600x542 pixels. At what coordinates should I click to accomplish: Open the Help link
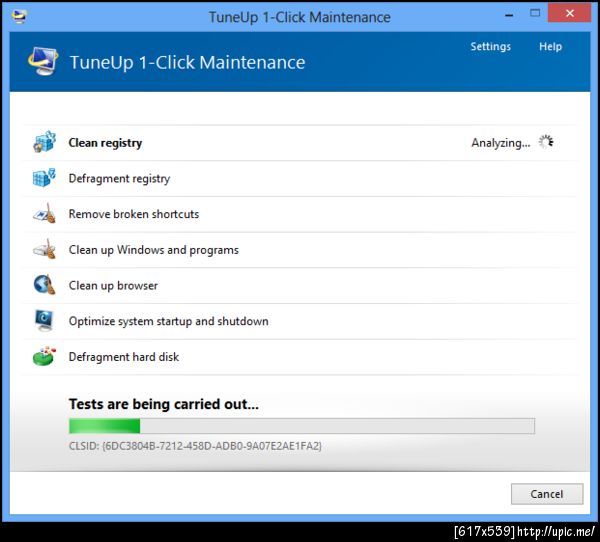coord(550,47)
